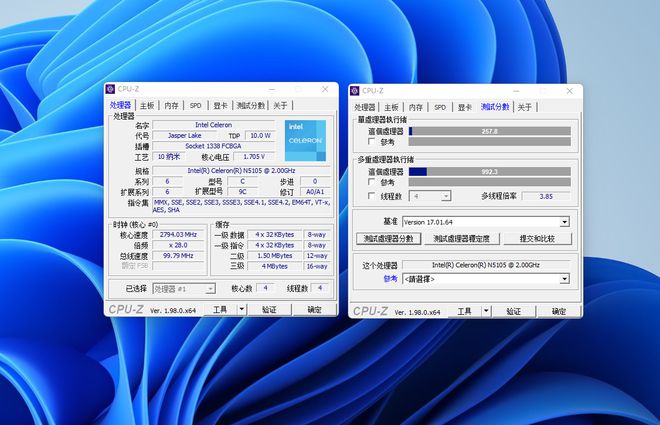Minimize the left CPU-Z window
Image resolution: width=660 pixels, height=425 pixels.
pos(272,89)
